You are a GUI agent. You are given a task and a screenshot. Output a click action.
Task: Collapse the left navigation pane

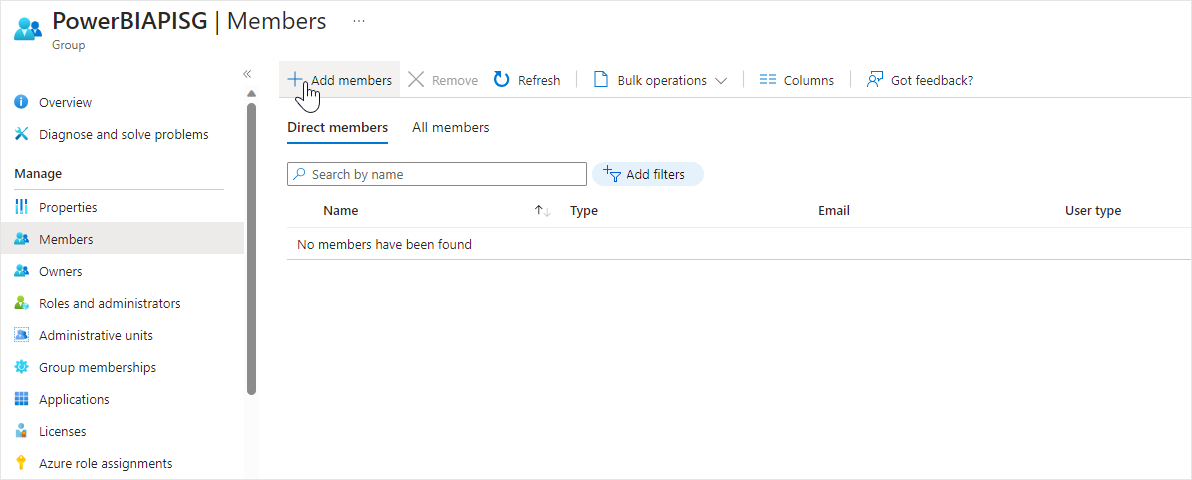(x=247, y=74)
